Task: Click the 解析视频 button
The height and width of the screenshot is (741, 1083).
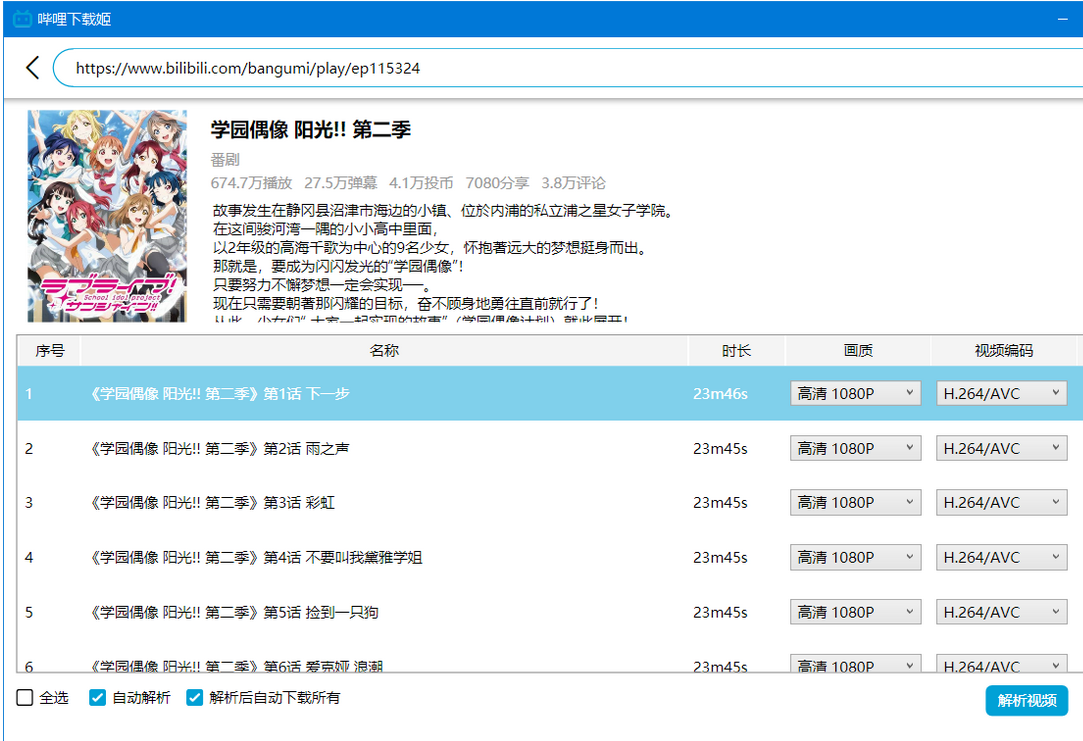Action: (1026, 700)
